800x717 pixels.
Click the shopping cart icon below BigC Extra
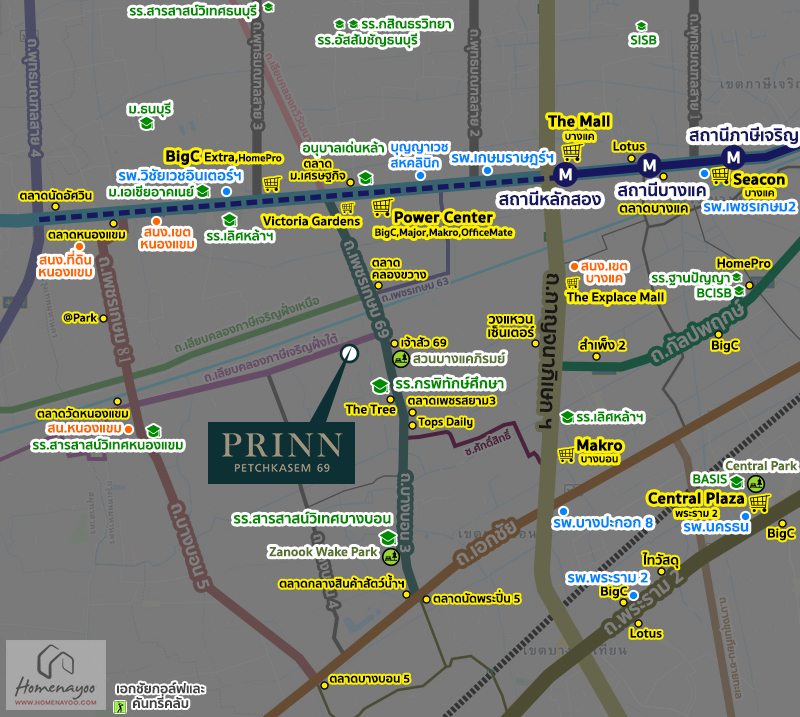point(272,183)
